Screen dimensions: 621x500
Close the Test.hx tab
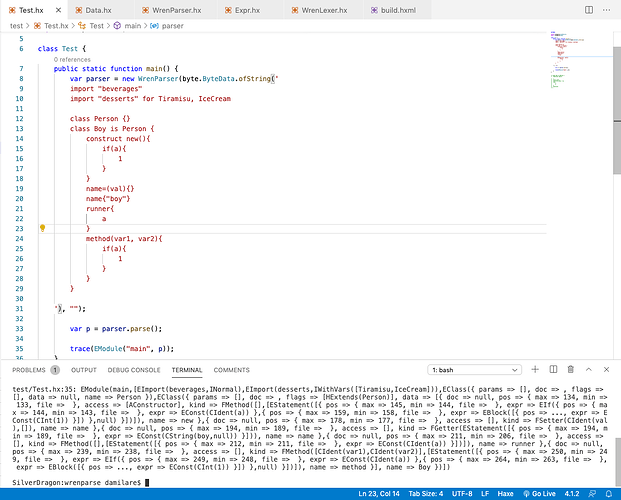59,9
